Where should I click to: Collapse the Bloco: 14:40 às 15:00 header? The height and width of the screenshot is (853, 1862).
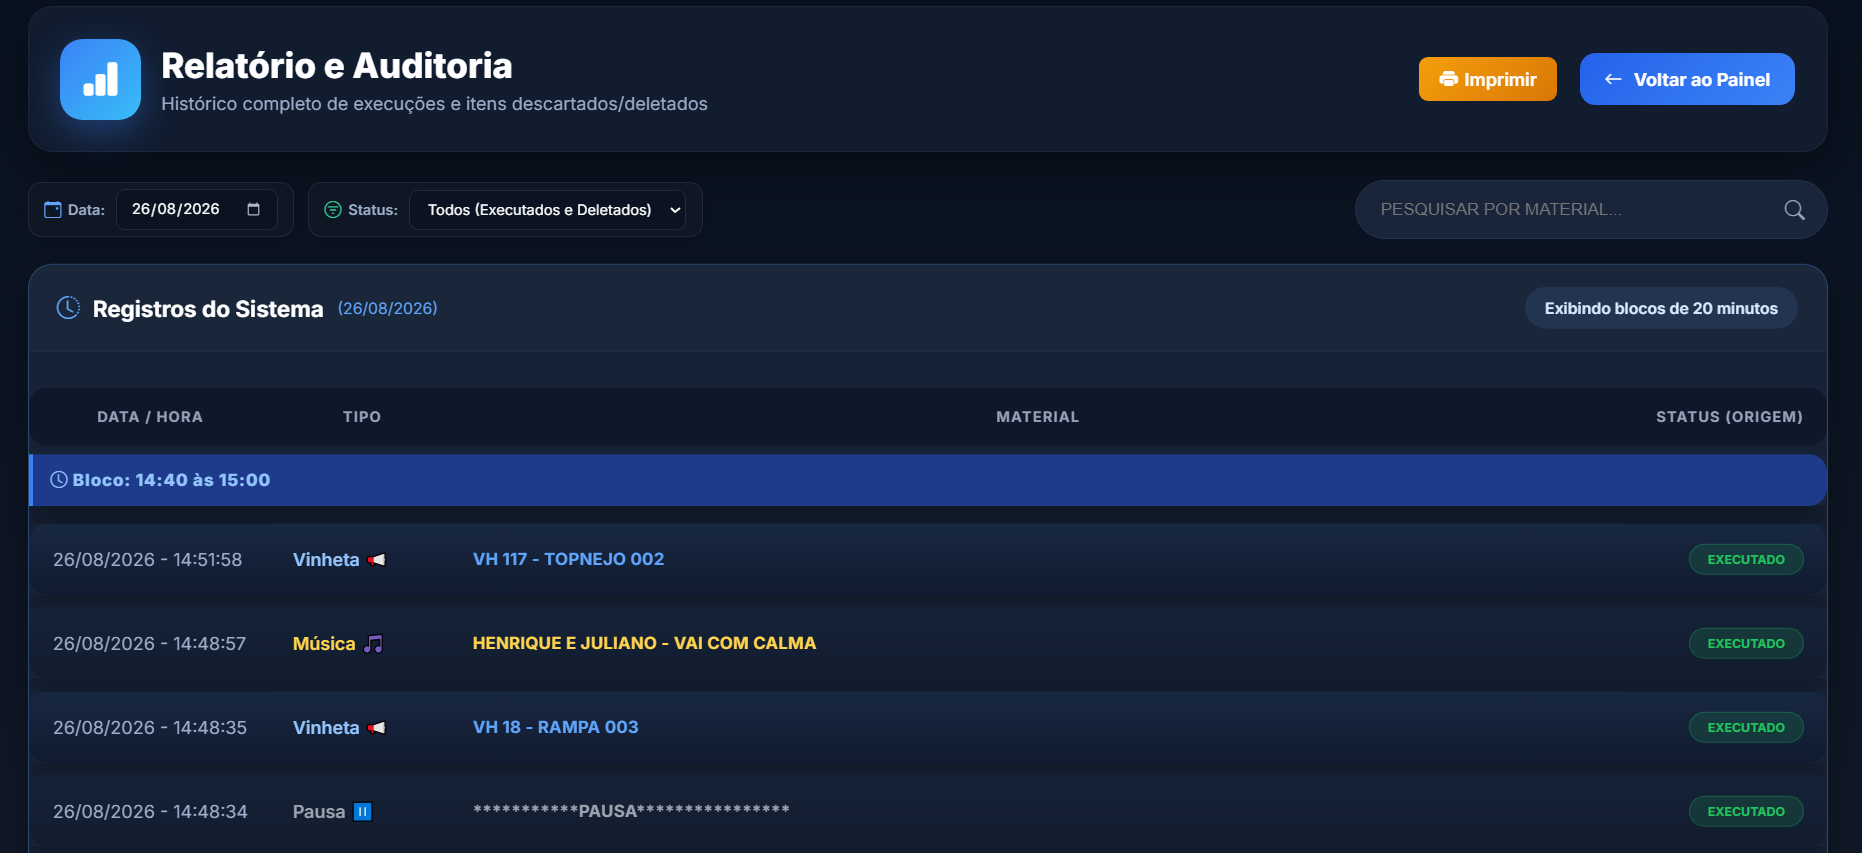coord(928,480)
